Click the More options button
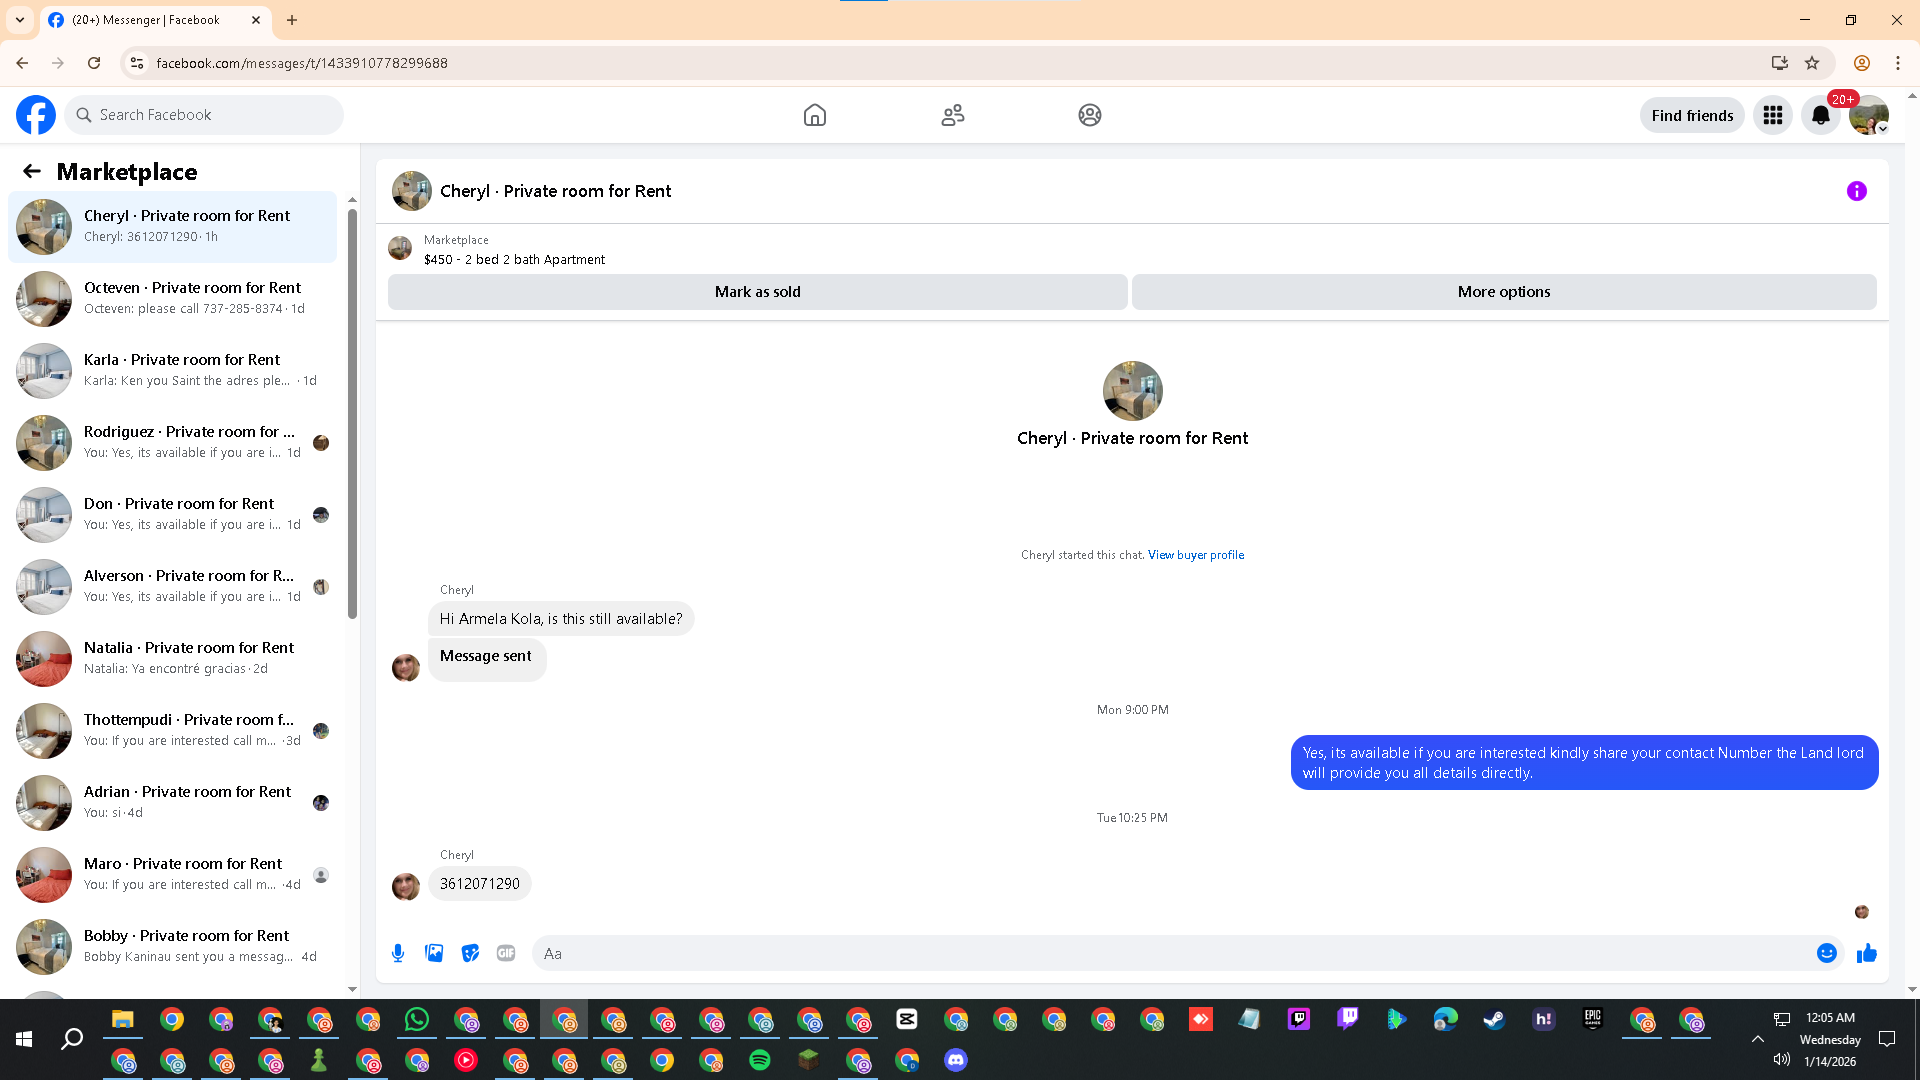This screenshot has width=1920, height=1080. [x=1503, y=292]
